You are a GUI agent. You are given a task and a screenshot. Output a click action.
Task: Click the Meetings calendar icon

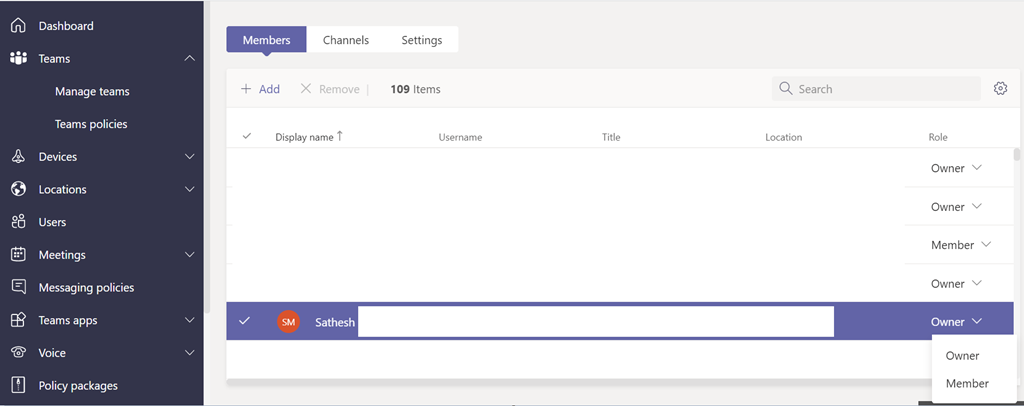[x=18, y=255]
